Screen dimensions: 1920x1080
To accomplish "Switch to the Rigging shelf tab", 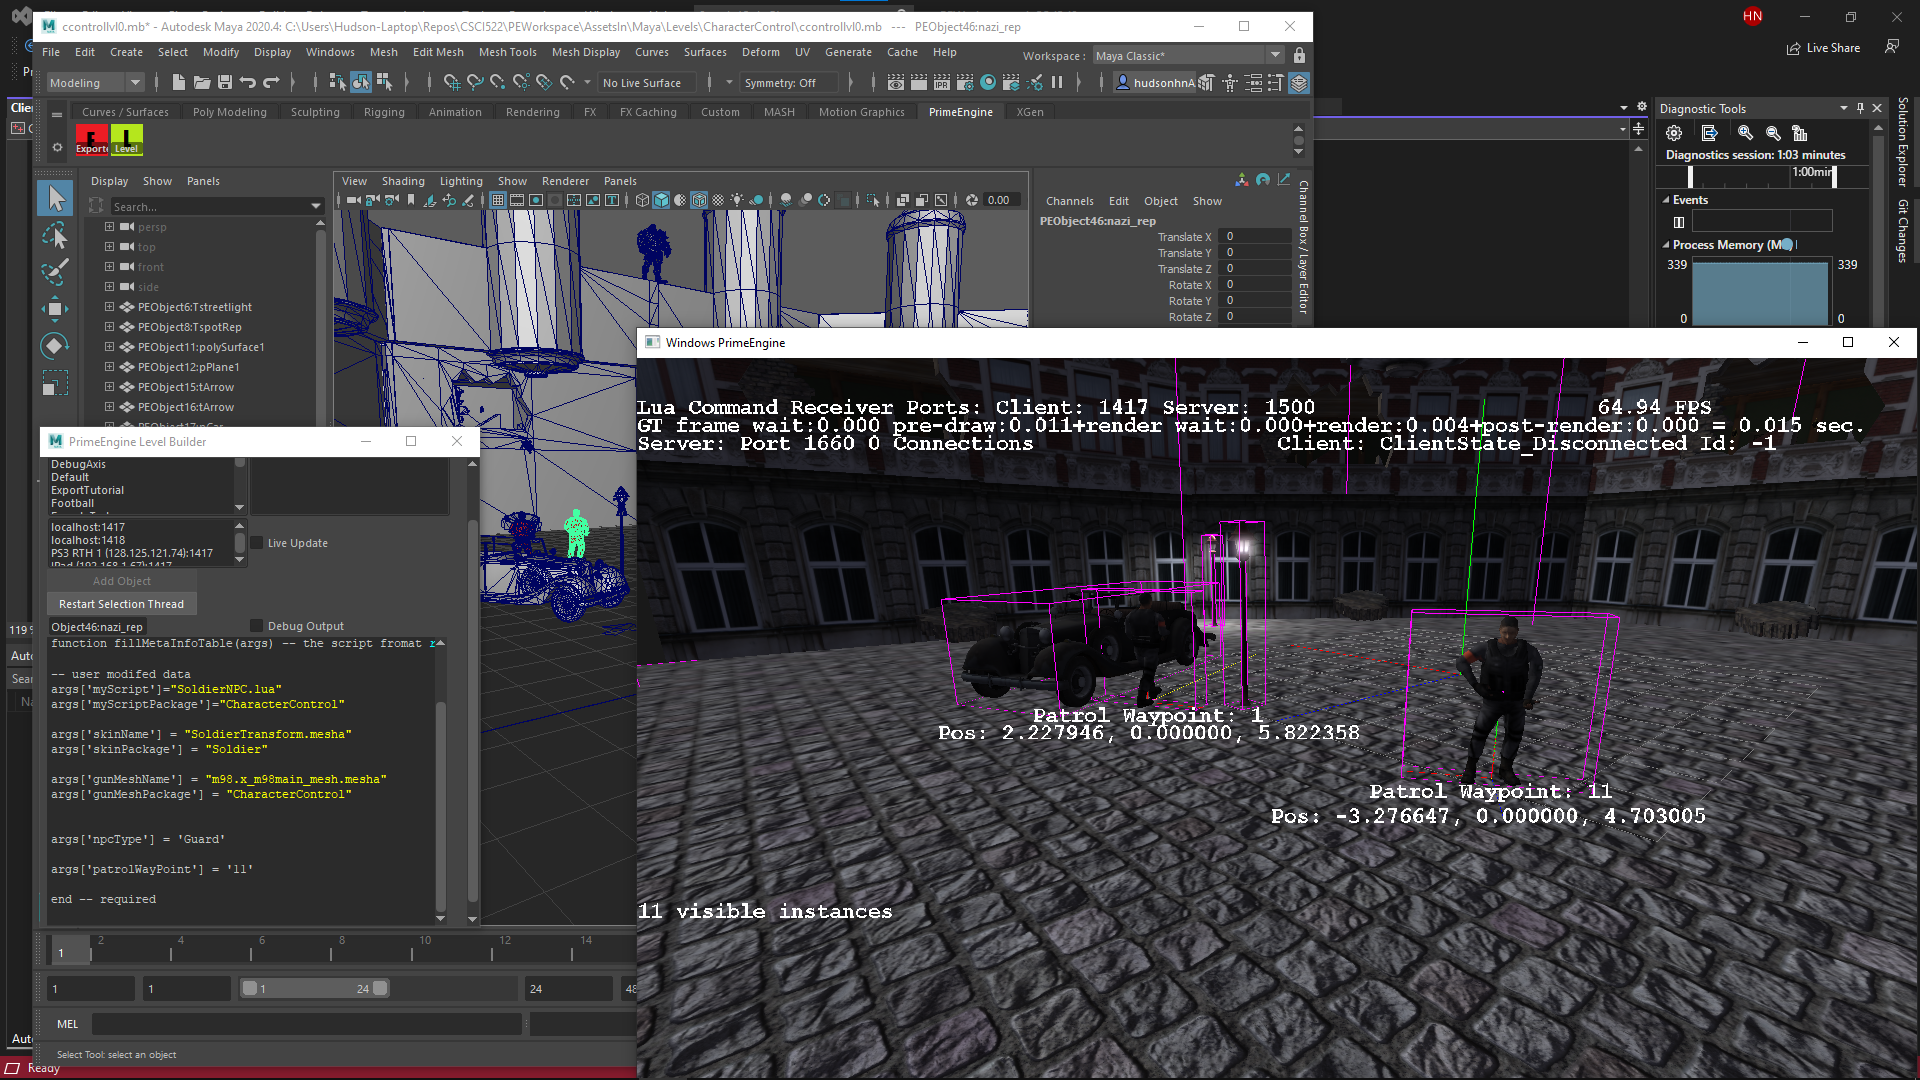I will coord(384,112).
